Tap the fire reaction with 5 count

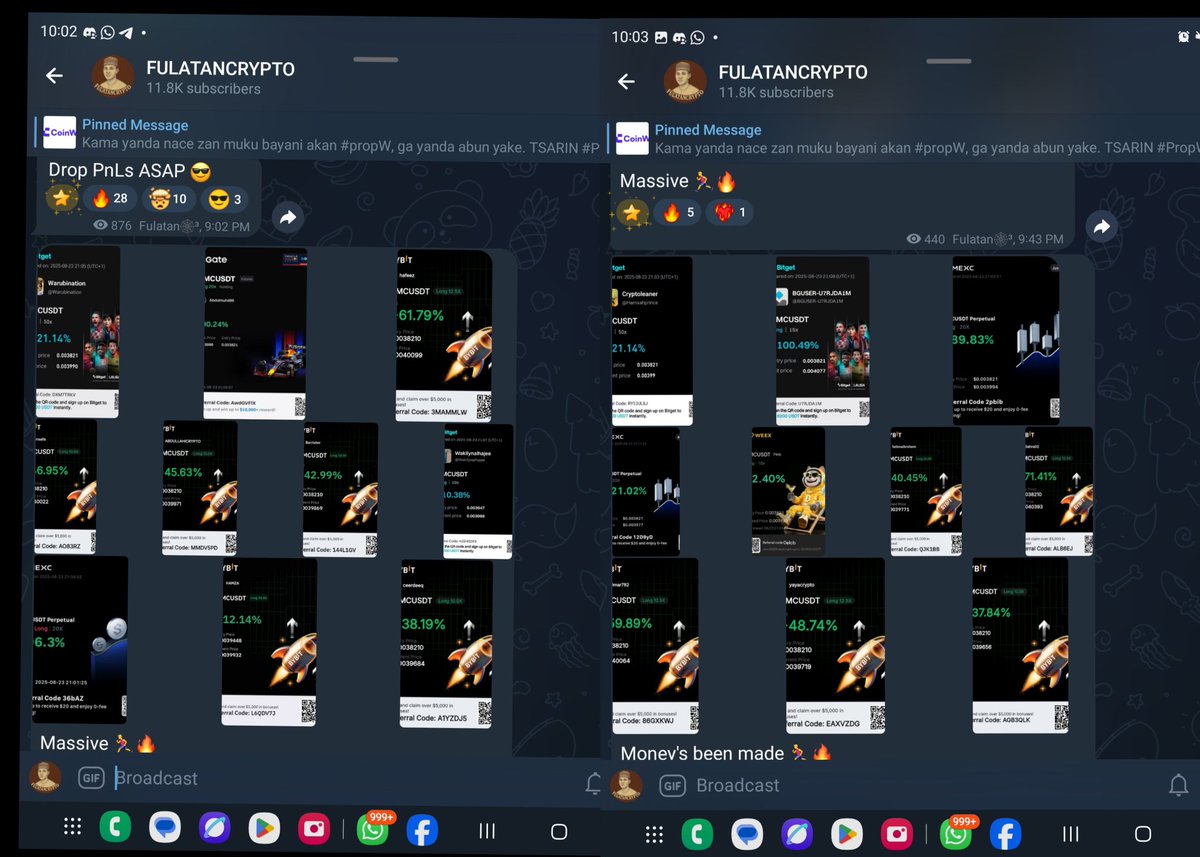[678, 211]
